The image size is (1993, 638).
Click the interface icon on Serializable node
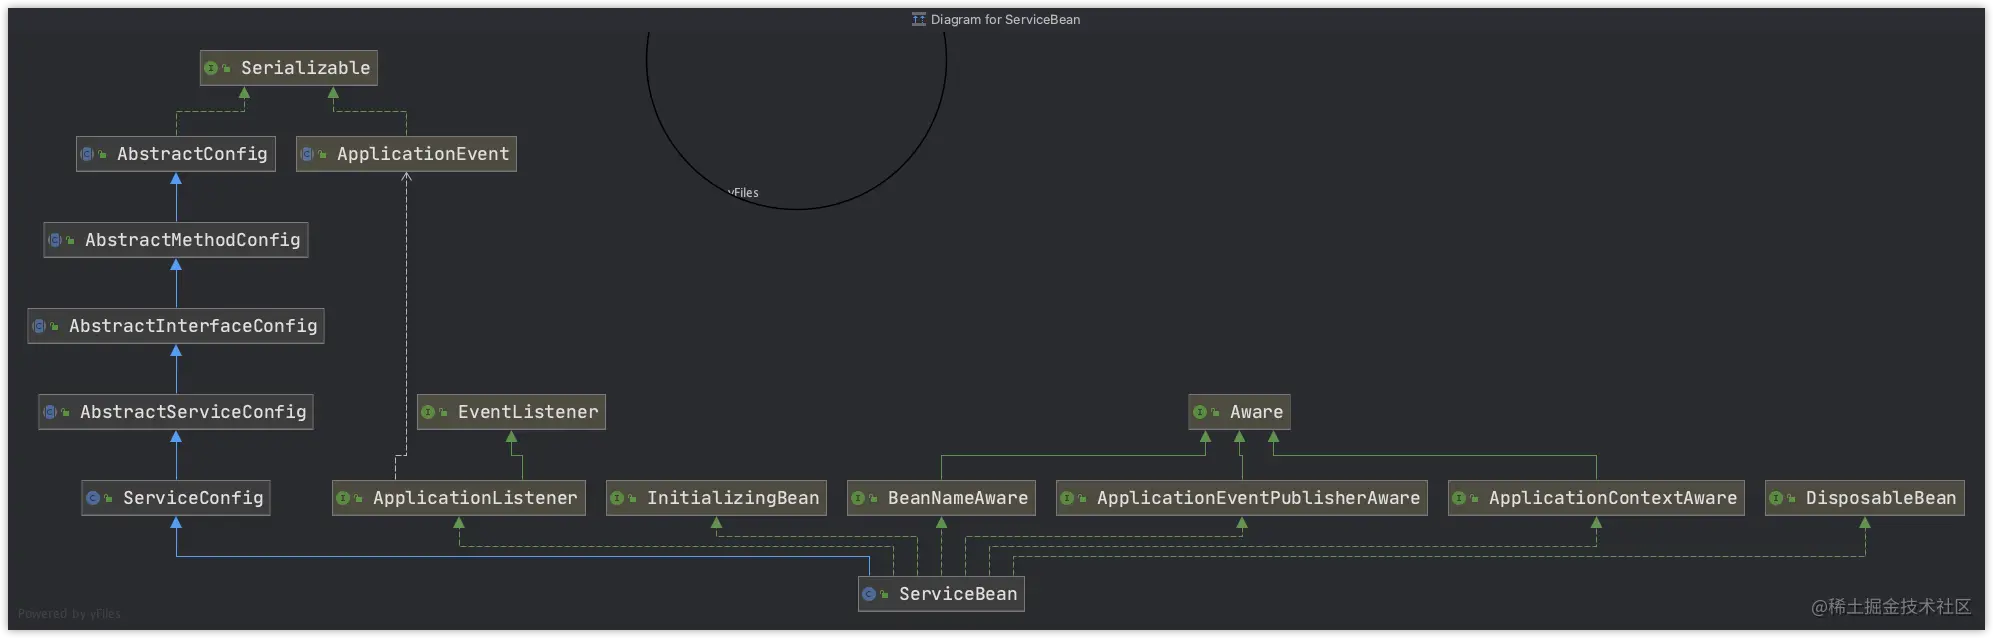pyautogui.click(x=211, y=68)
